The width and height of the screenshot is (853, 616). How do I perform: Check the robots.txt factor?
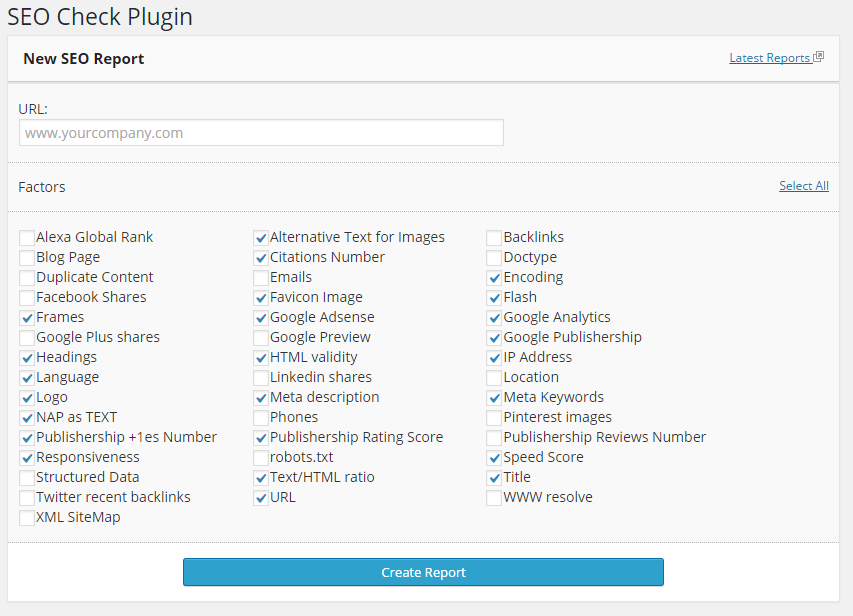click(x=261, y=458)
